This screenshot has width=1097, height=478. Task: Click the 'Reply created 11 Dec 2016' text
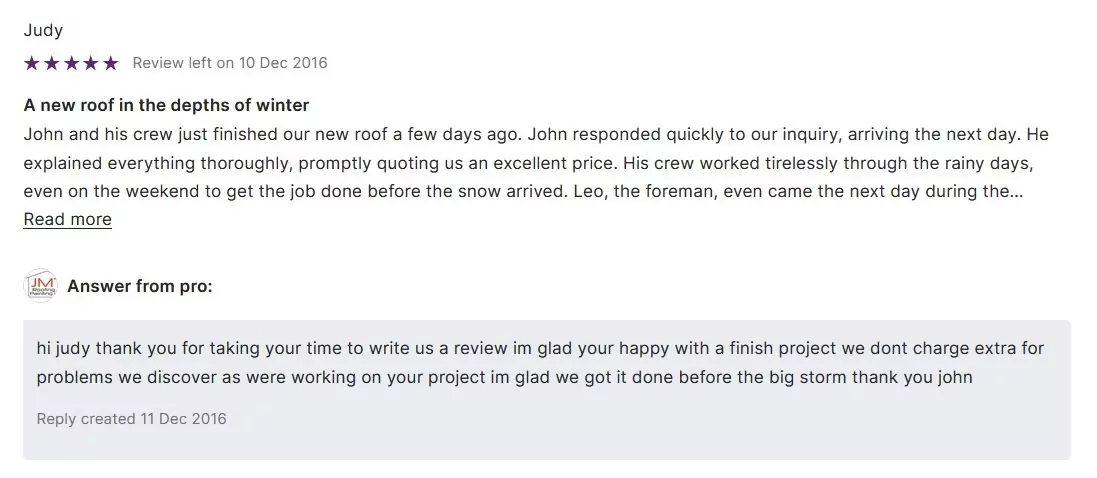coord(131,418)
